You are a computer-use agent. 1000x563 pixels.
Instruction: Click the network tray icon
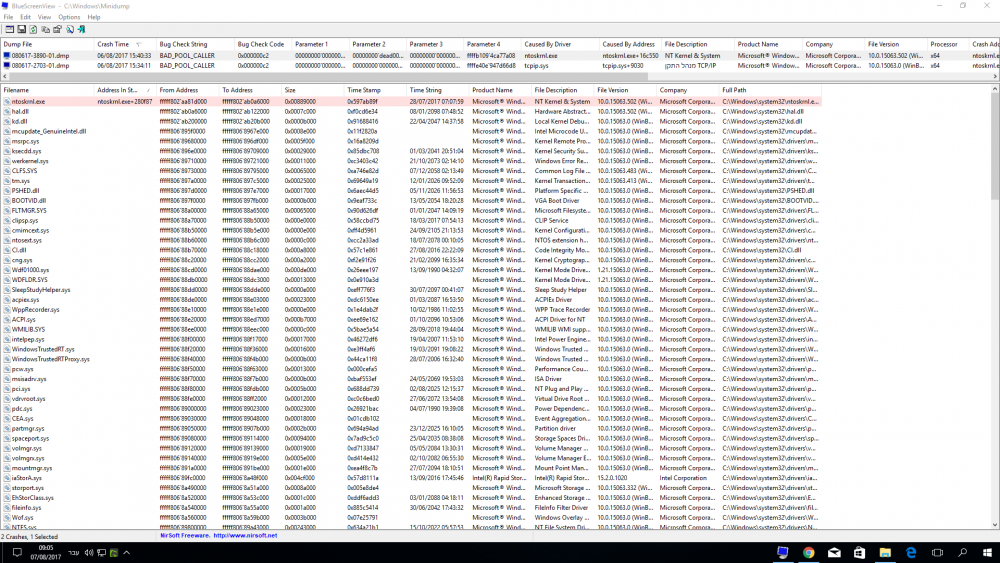(101, 553)
